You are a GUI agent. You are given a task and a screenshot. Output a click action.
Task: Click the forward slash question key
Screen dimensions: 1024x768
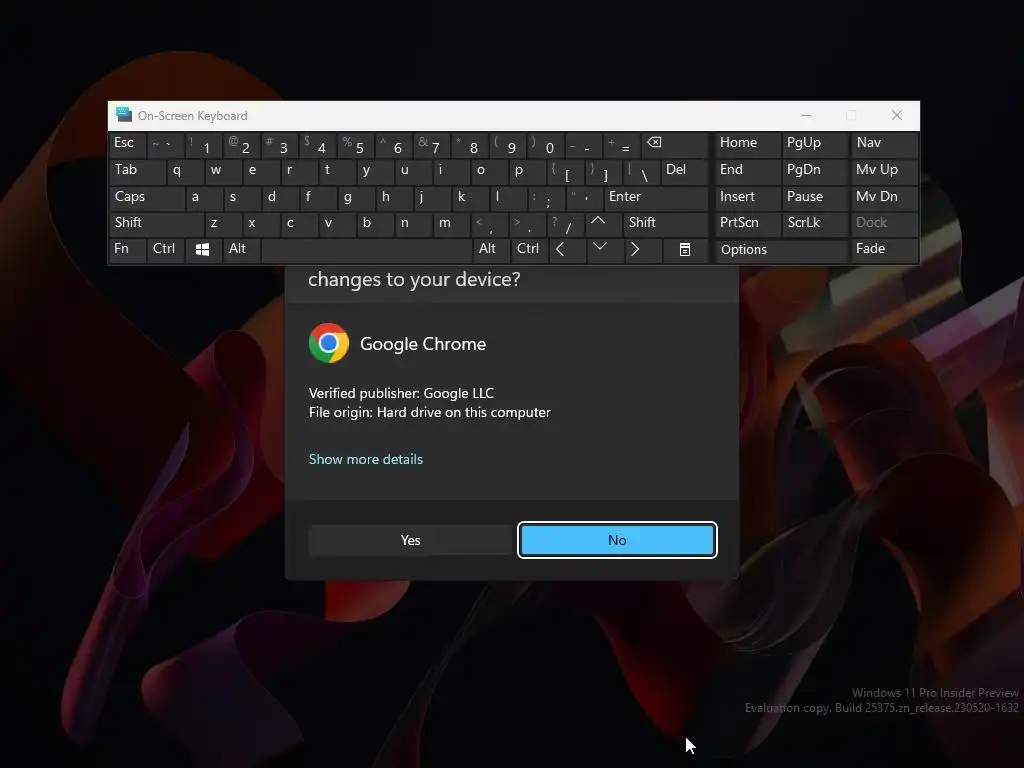(x=565, y=223)
